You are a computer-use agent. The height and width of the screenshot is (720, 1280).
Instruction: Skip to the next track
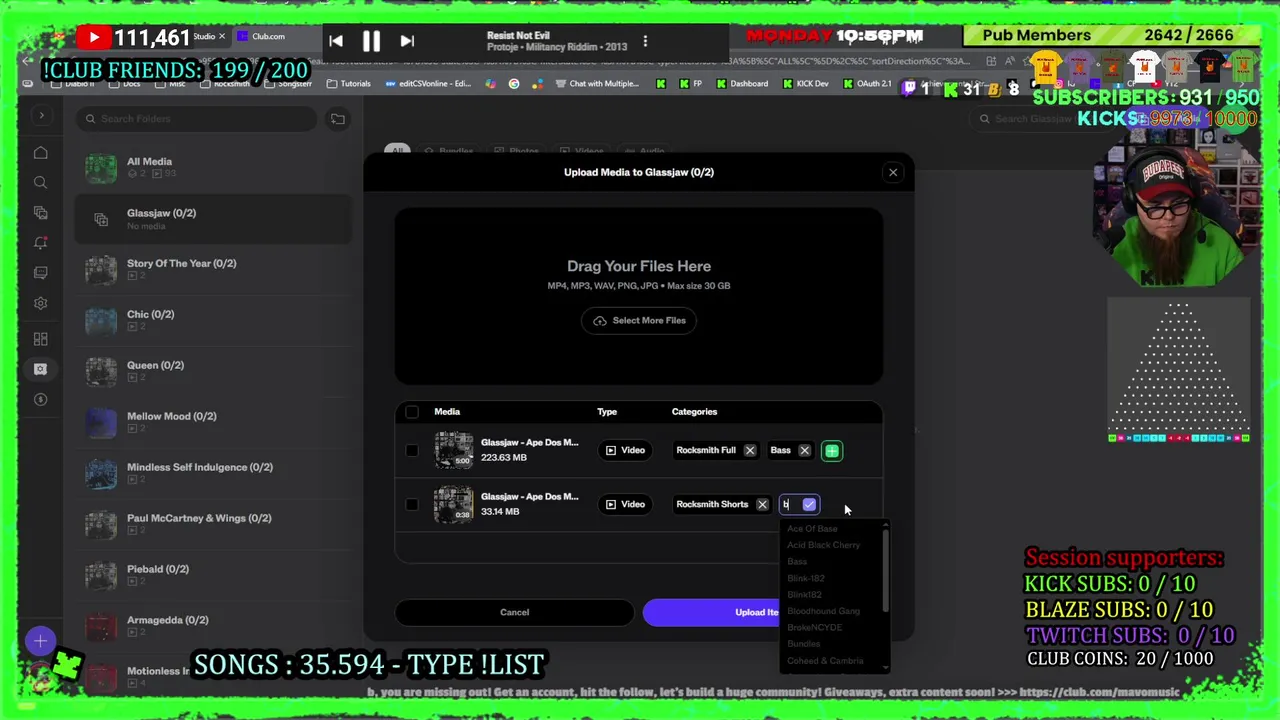tap(406, 41)
